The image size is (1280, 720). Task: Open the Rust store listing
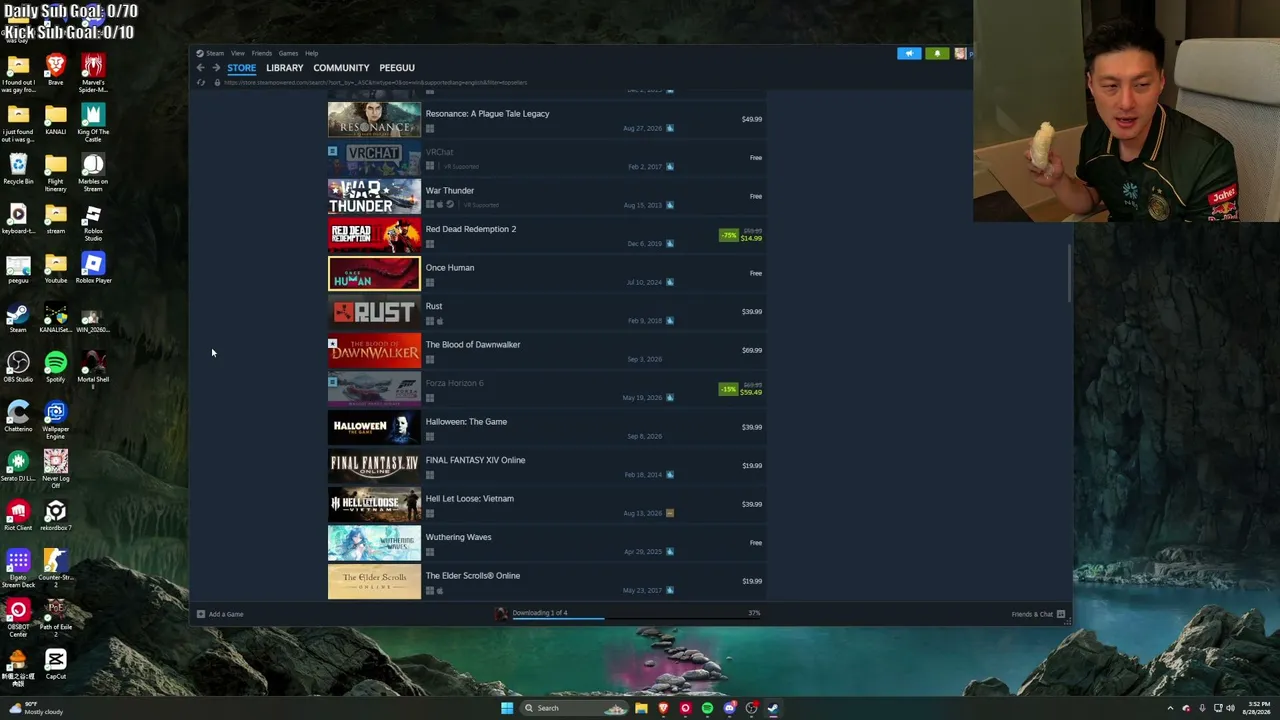click(547, 312)
